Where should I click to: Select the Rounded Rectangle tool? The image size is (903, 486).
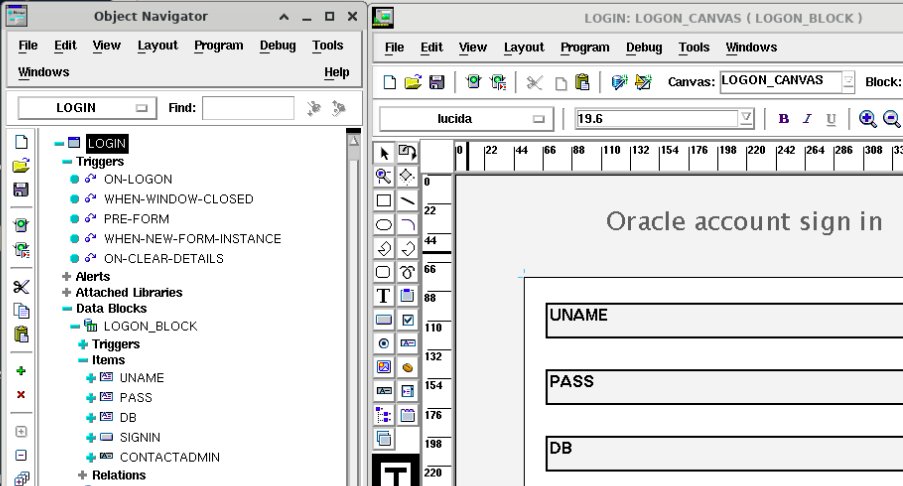coord(384,272)
